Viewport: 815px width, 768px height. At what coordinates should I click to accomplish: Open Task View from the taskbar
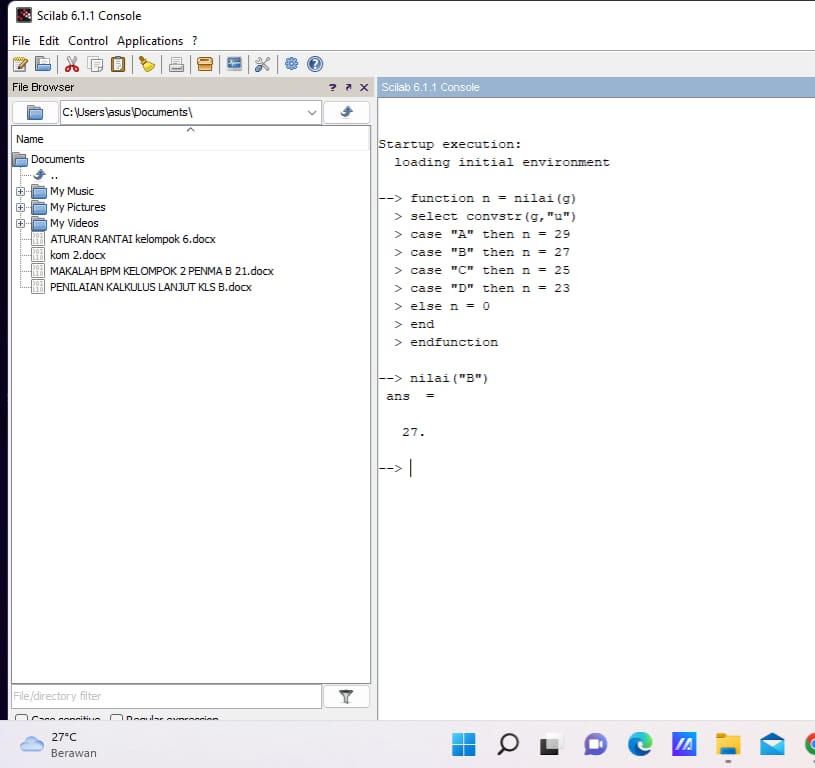click(x=551, y=745)
